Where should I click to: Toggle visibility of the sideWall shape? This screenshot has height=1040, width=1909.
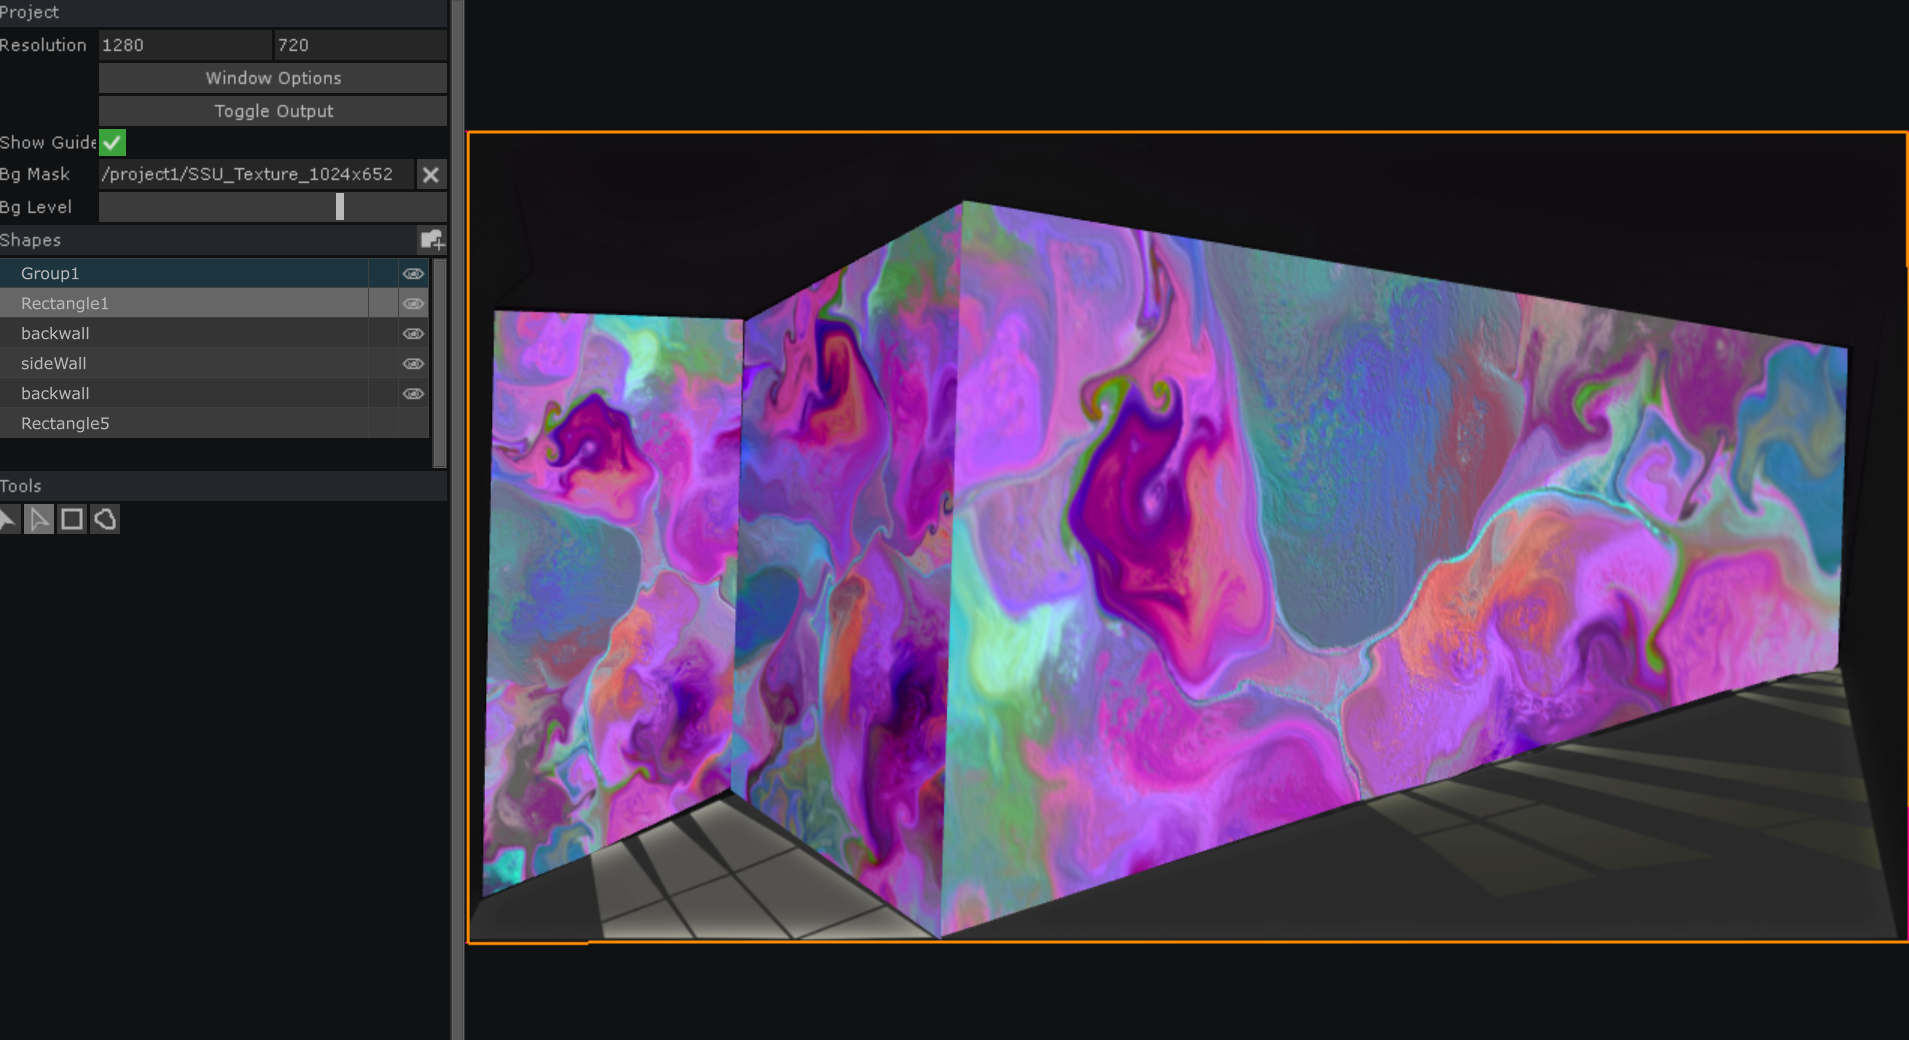[413, 363]
